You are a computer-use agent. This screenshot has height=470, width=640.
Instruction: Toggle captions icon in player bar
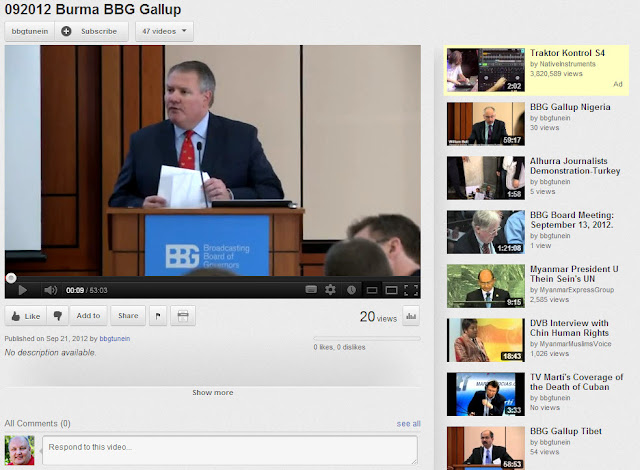tap(311, 290)
